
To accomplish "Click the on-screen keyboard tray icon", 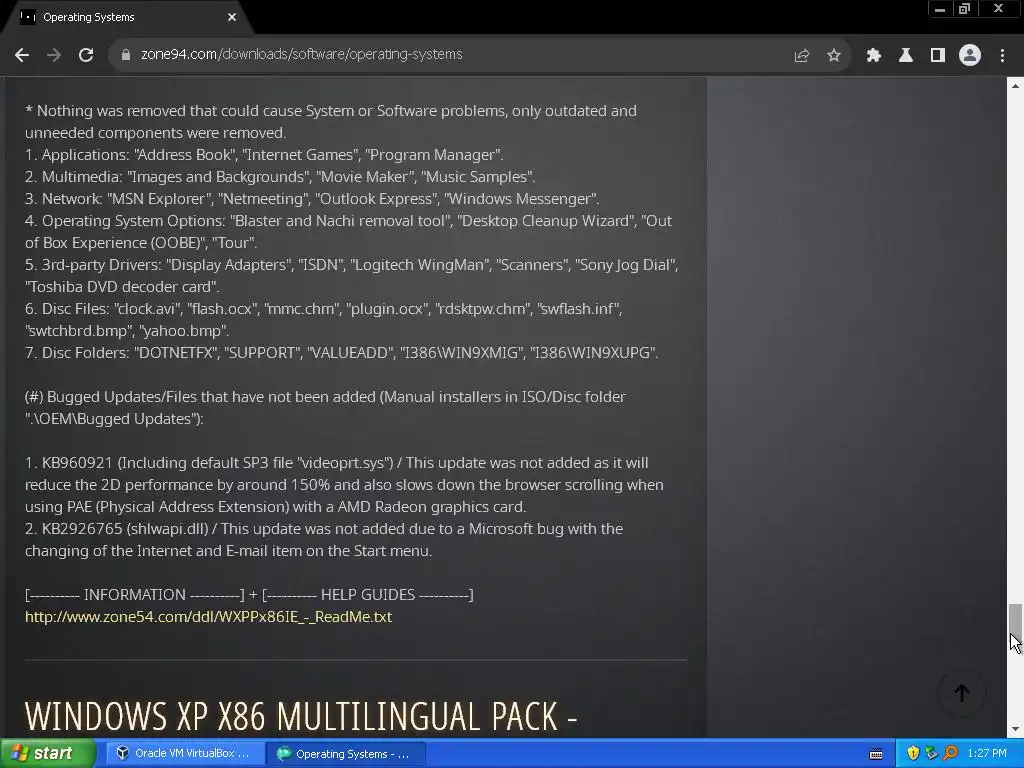I will [876, 754].
